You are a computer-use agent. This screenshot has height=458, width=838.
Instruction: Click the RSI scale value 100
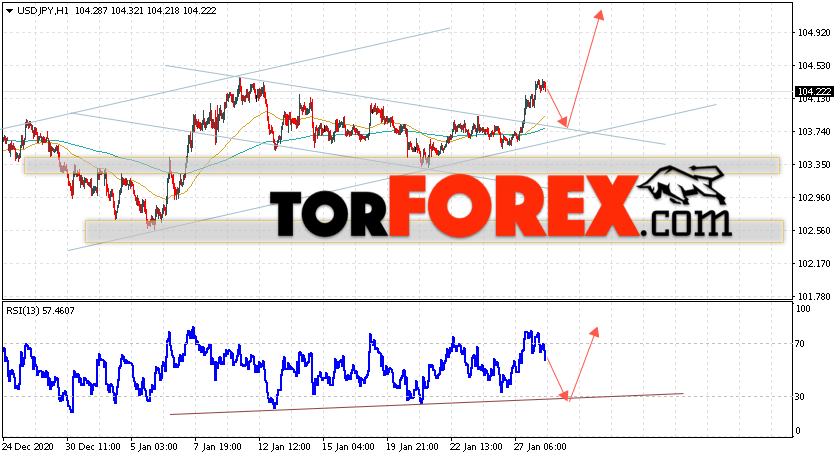tap(803, 309)
